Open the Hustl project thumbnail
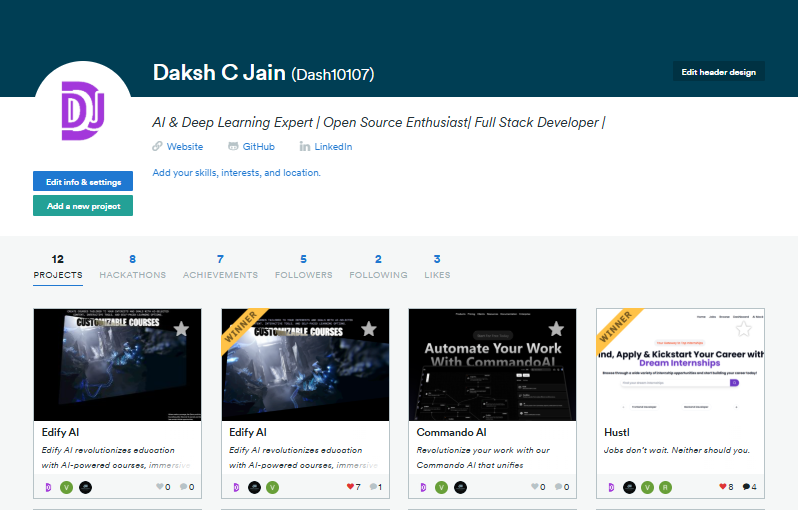 (x=680, y=365)
